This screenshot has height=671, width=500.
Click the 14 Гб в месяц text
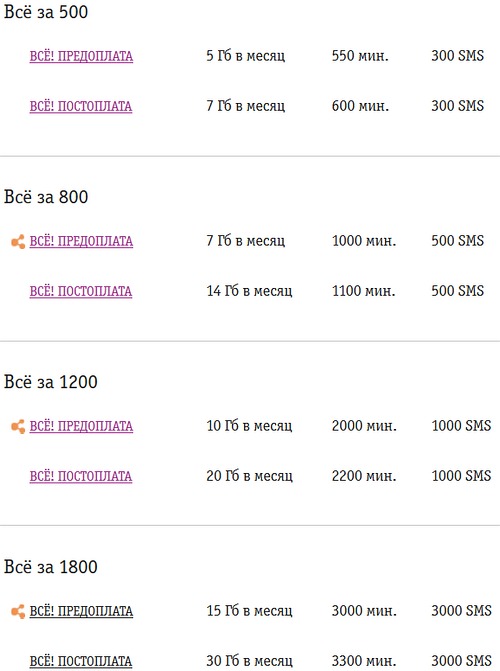point(250,291)
